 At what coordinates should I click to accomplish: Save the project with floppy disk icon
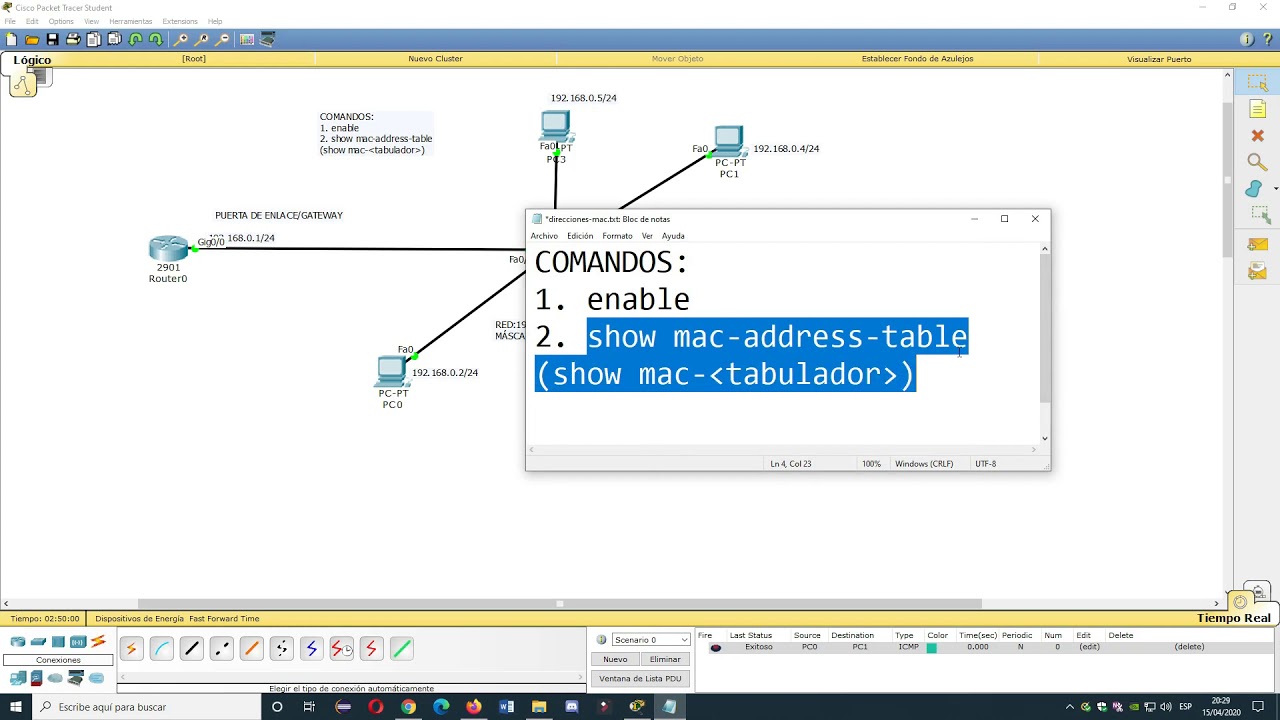click(x=52, y=40)
